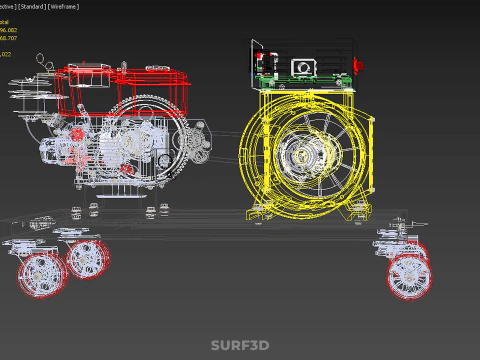Viewport: 480px width, 360px height.
Task: Select the leftmost red caster wheel
Action: click(x=42, y=276)
